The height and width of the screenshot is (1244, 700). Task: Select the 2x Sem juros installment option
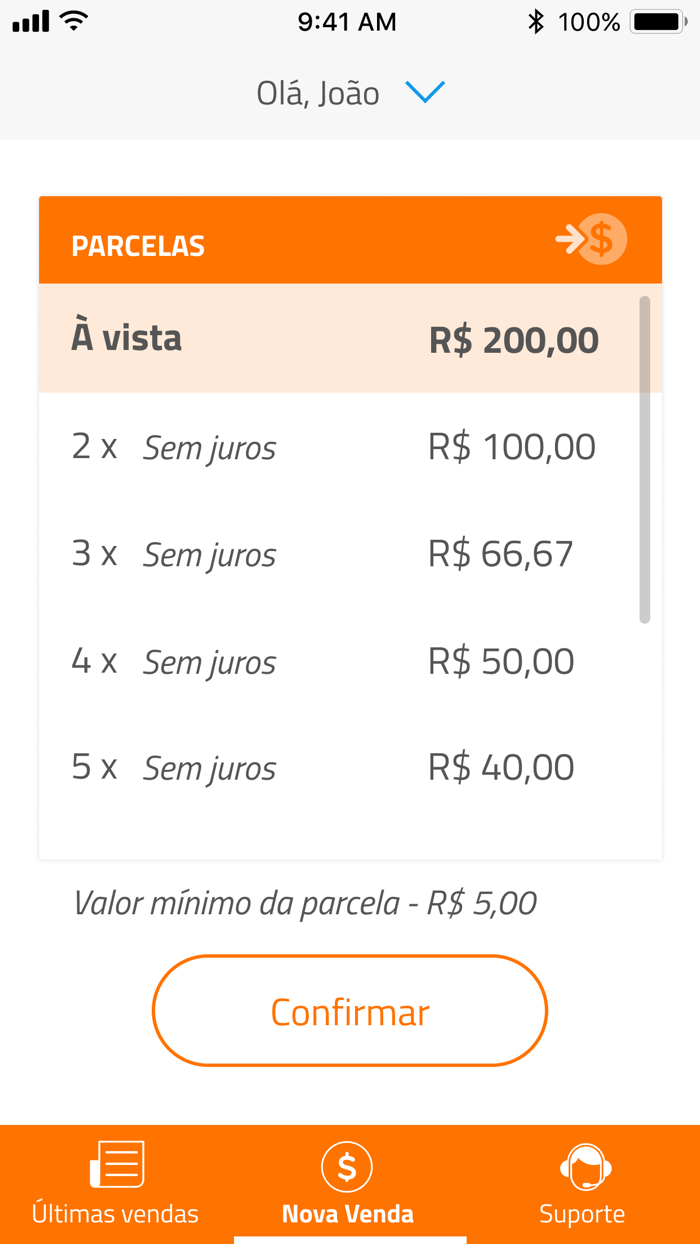pos(350,446)
